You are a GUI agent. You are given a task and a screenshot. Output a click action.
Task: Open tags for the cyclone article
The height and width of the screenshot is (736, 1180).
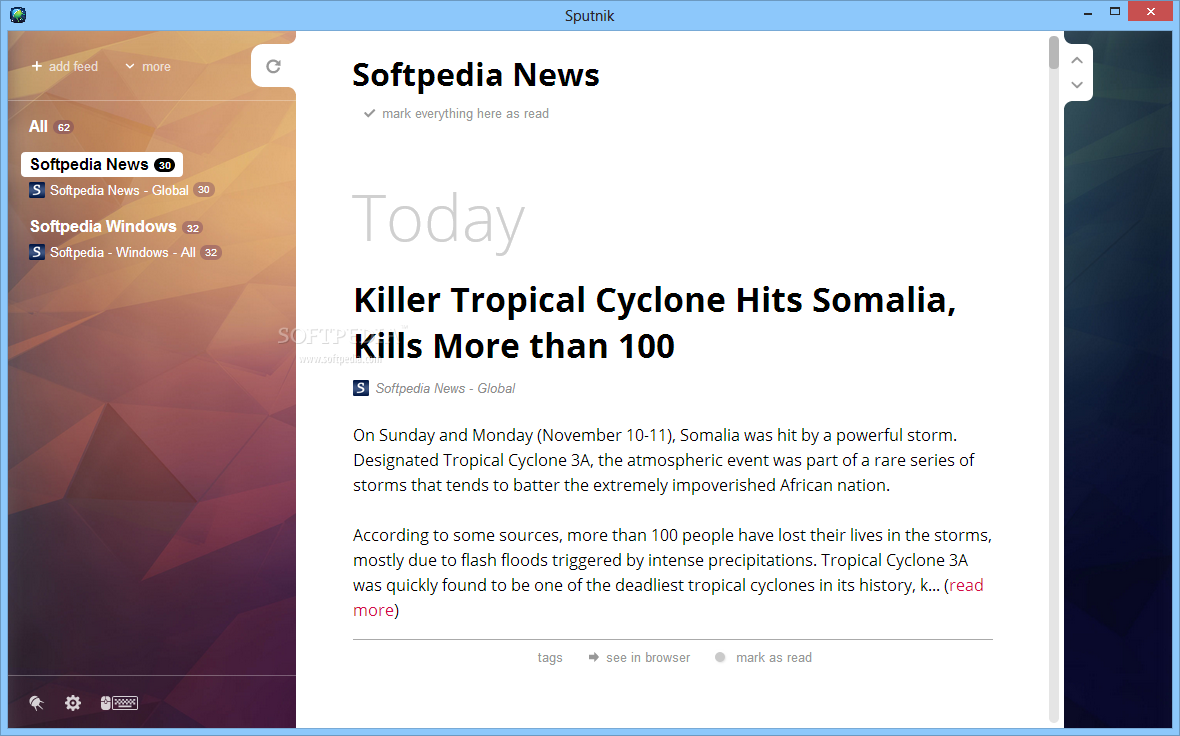[x=550, y=658]
